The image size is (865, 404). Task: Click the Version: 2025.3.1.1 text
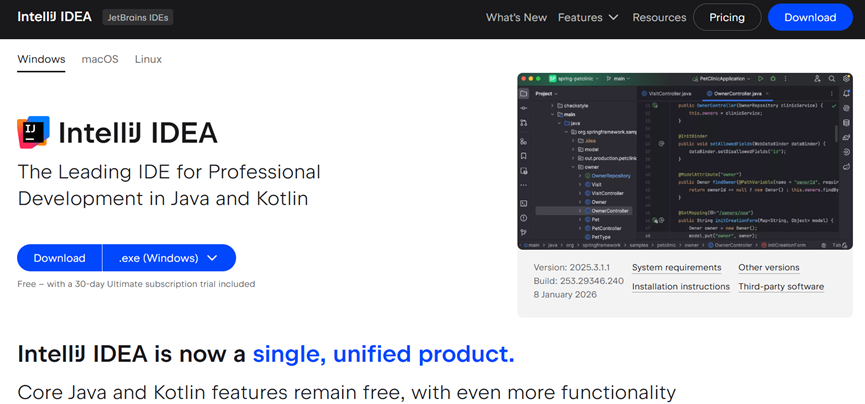tap(571, 268)
